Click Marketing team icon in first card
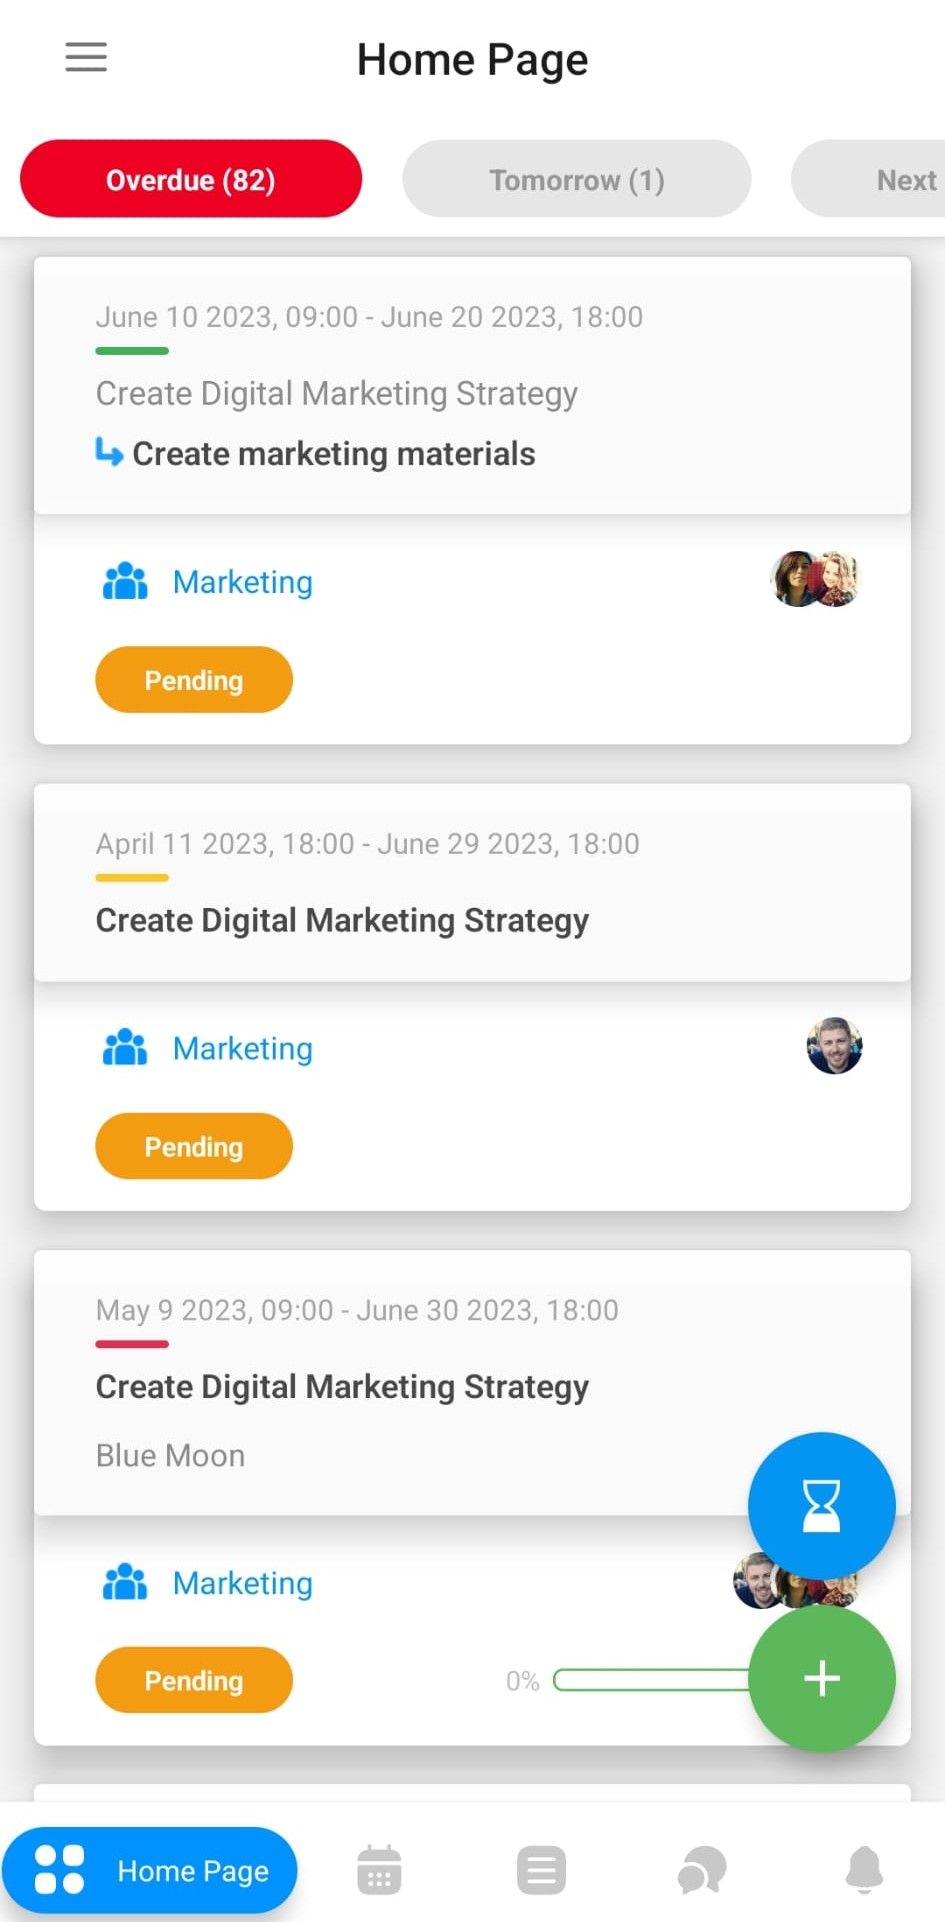 (125, 581)
